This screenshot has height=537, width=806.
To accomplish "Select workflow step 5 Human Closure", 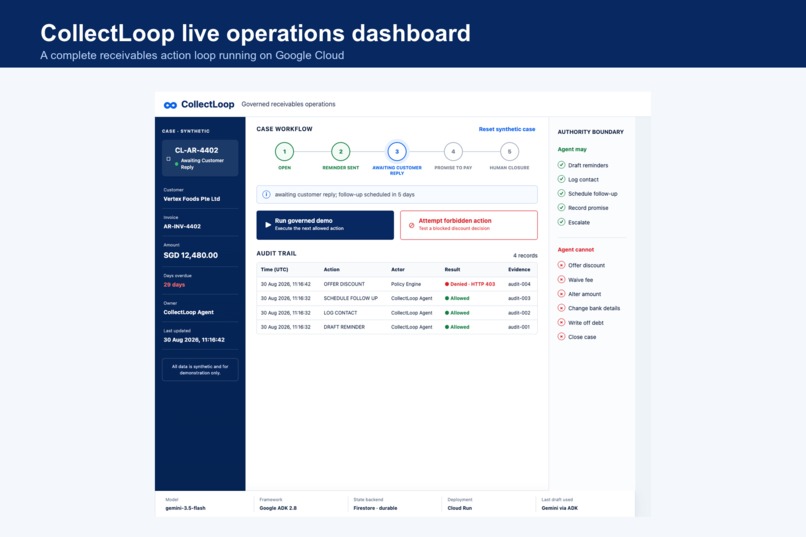I will tap(509, 152).
